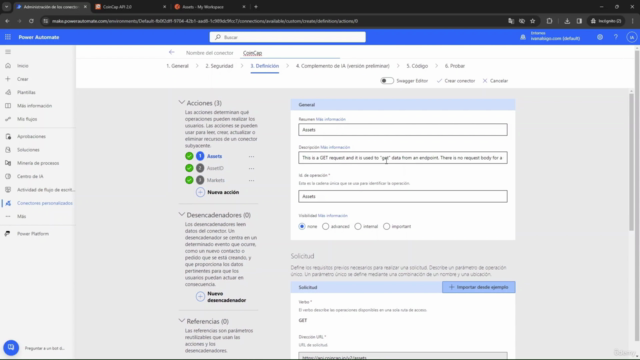Image resolution: width=640 pixels, height=360 pixels.
Task: Open Más información in the sidebar
Action: tap(34, 106)
